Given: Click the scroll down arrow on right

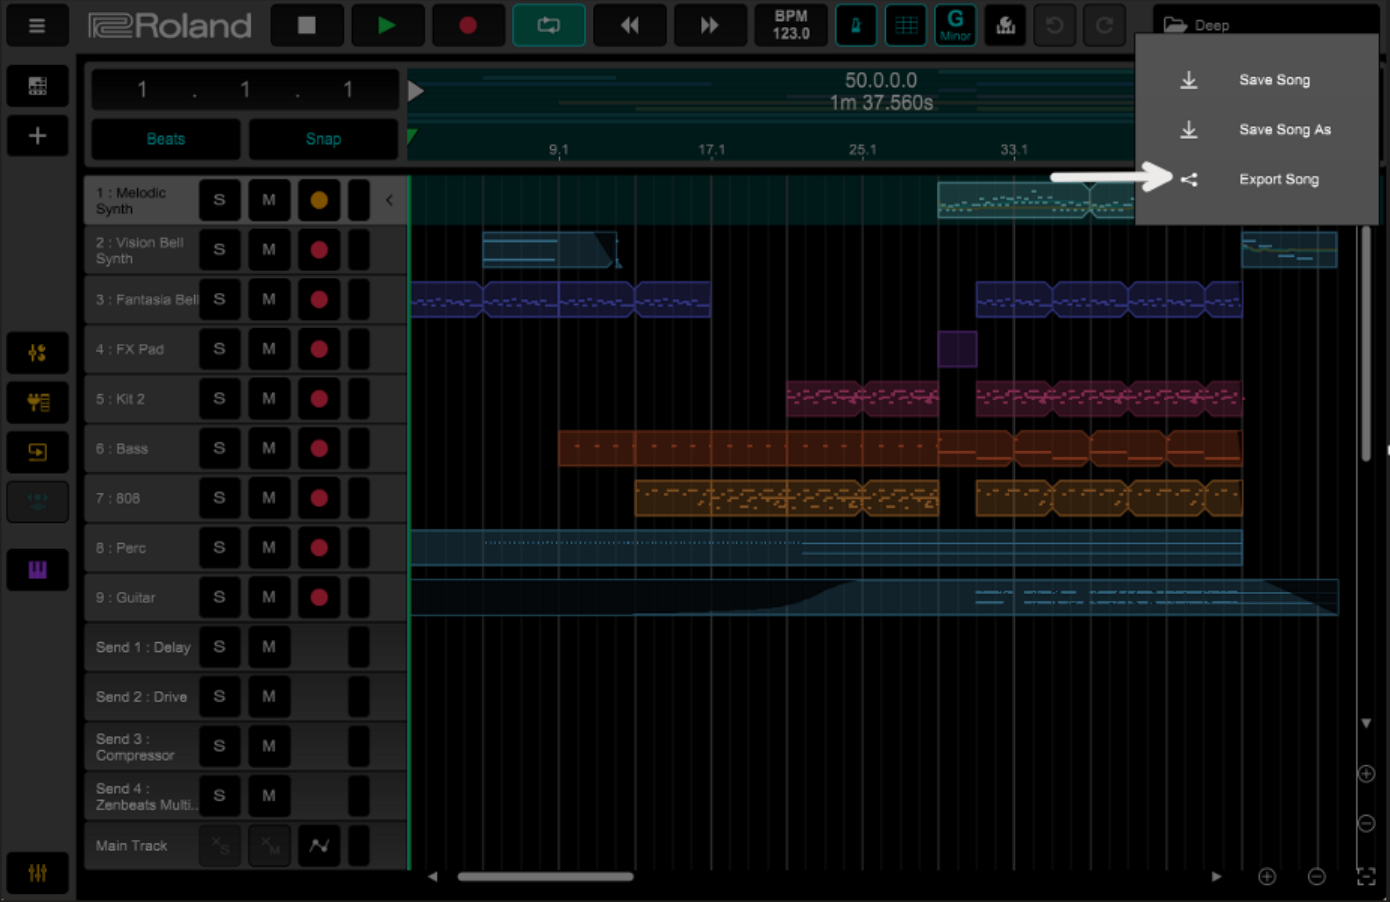Looking at the screenshot, I should coord(1366,723).
